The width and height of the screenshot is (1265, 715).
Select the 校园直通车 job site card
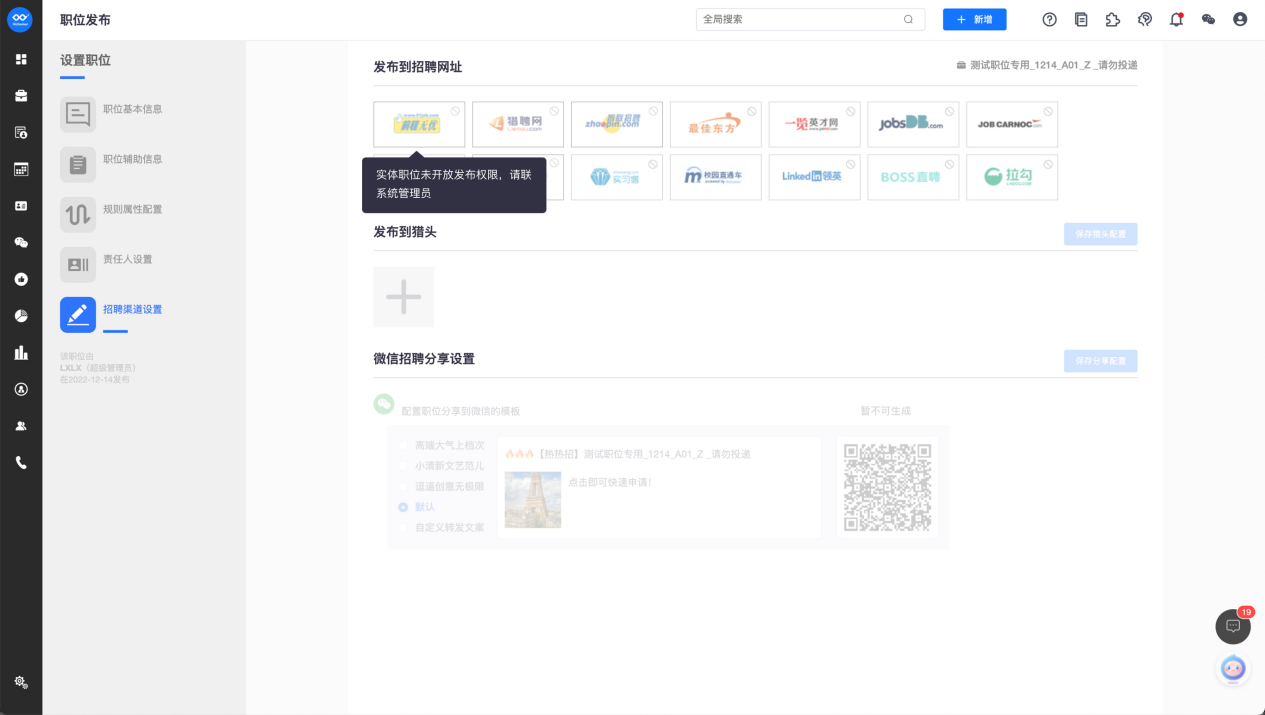pos(716,177)
